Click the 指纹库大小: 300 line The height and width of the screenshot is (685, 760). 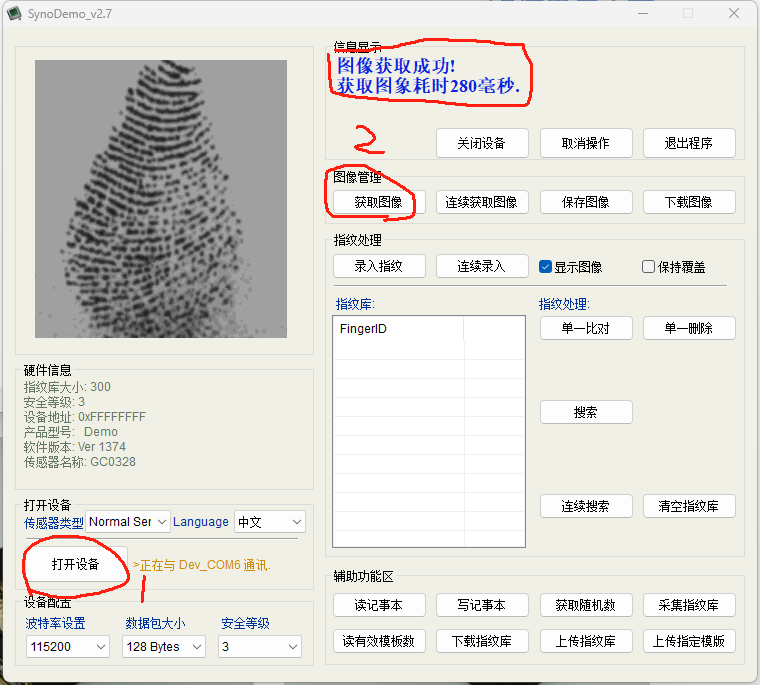click(x=67, y=386)
